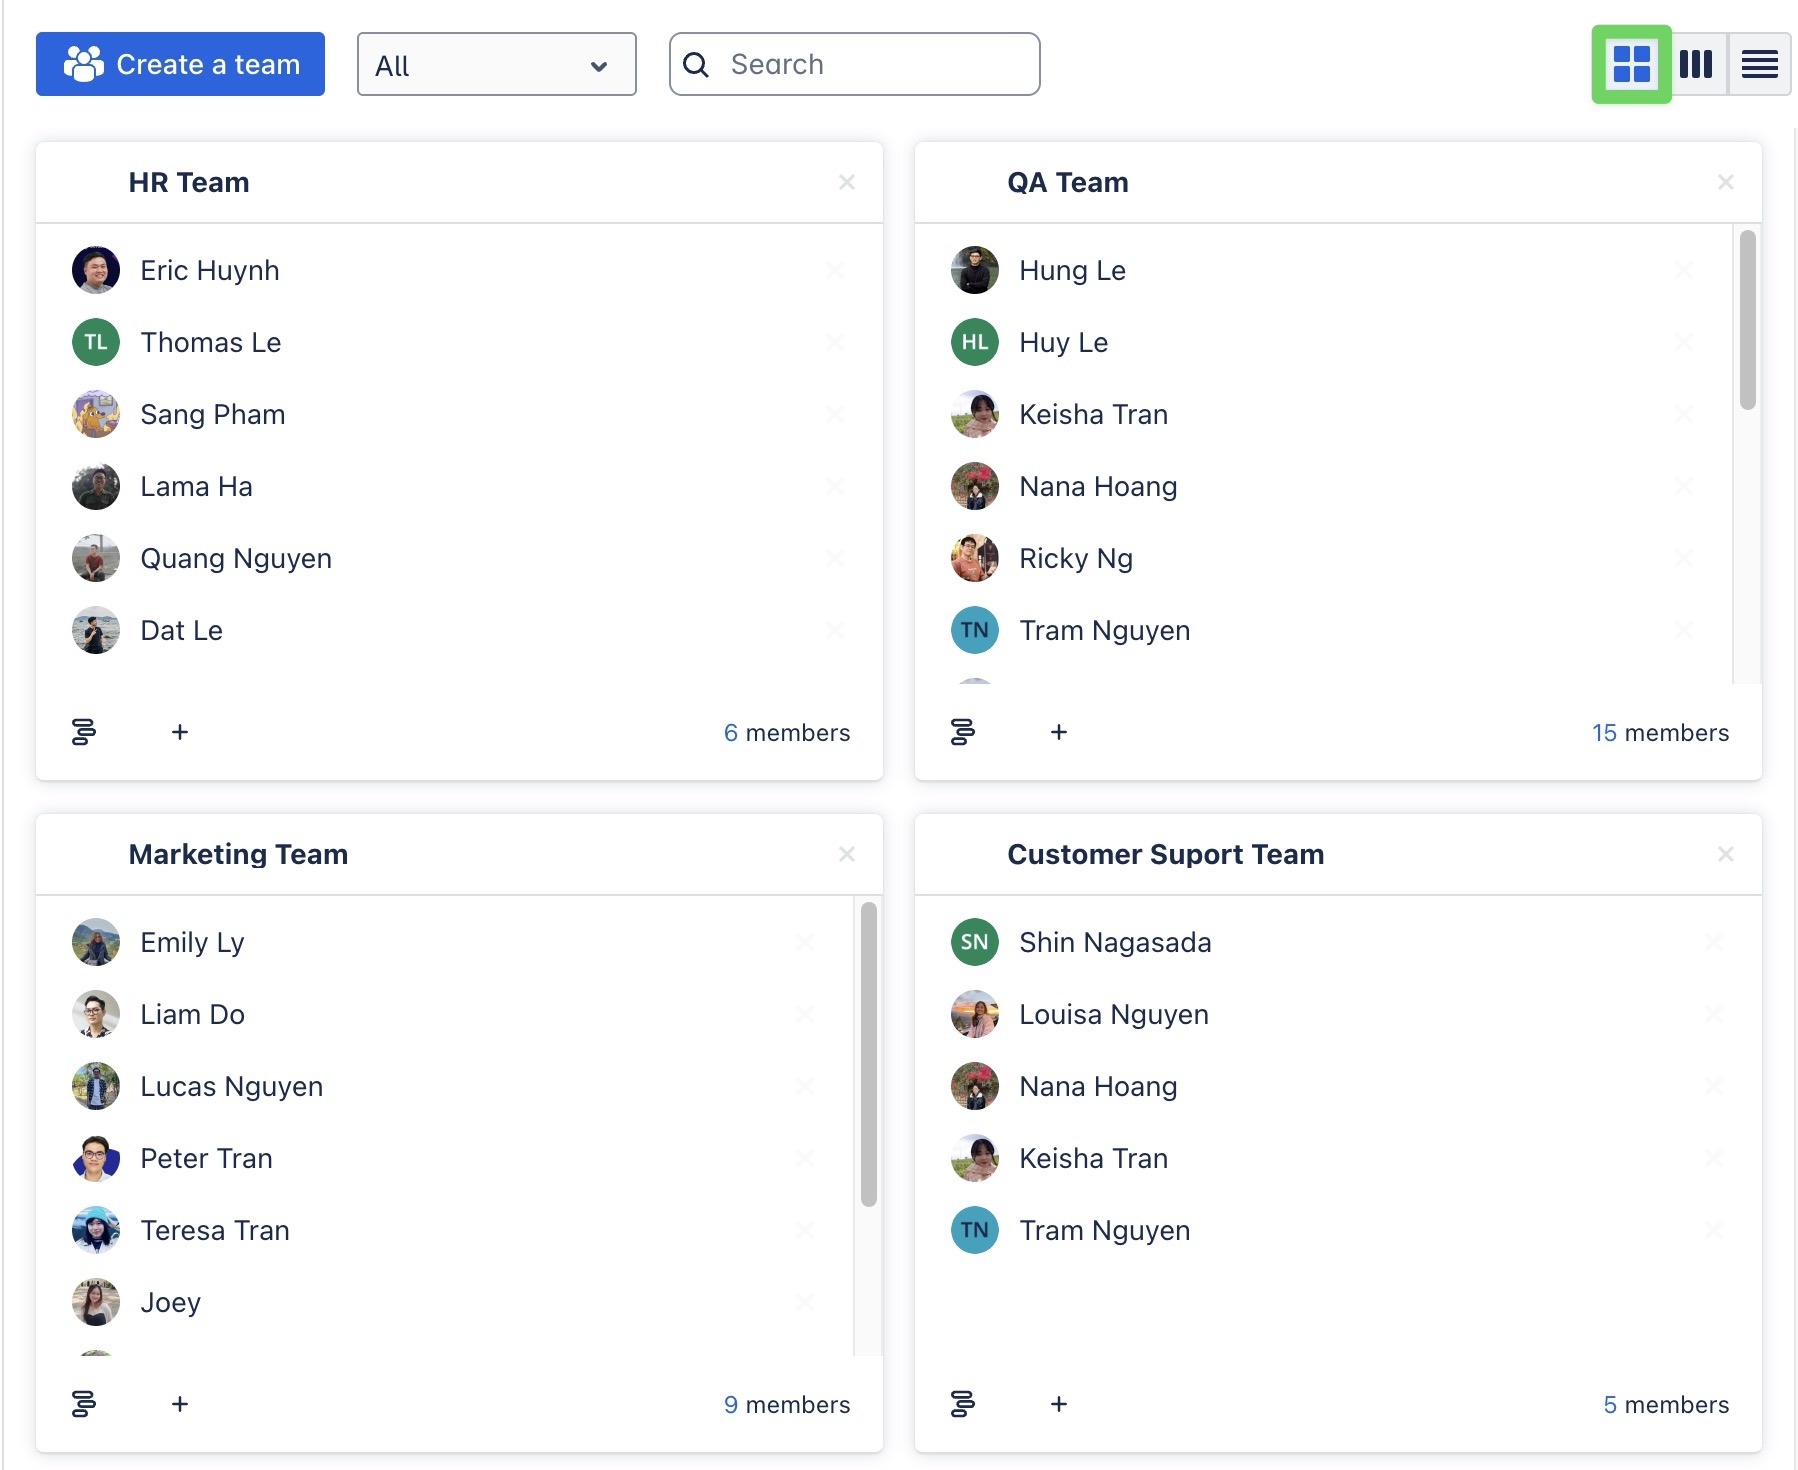1798x1470 pixels.
Task: Remove the Marketing Team card
Action: pos(846,854)
